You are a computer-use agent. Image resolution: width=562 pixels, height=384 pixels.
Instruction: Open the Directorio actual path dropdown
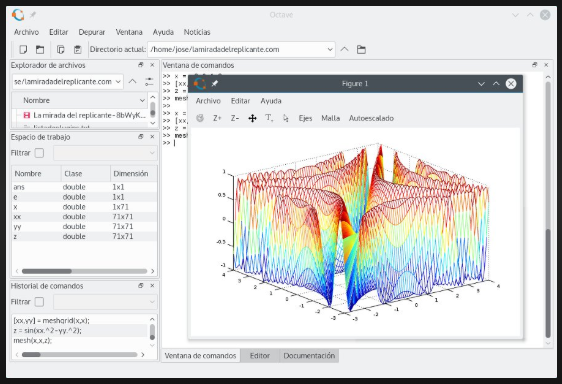[x=330, y=49]
